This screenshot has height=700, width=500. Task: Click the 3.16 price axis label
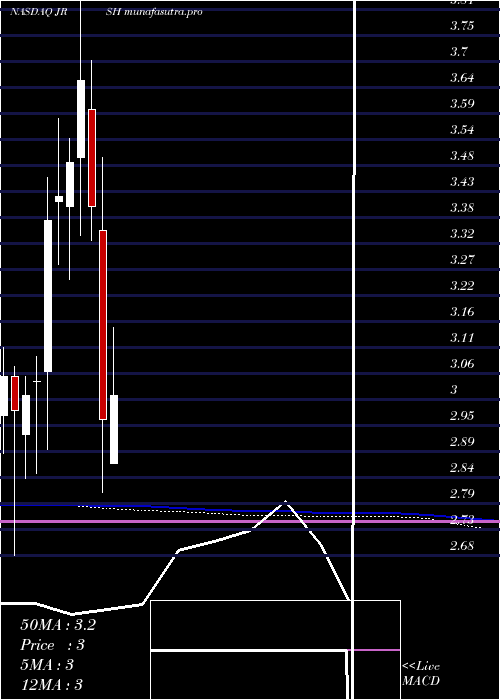(x=462, y=311)
